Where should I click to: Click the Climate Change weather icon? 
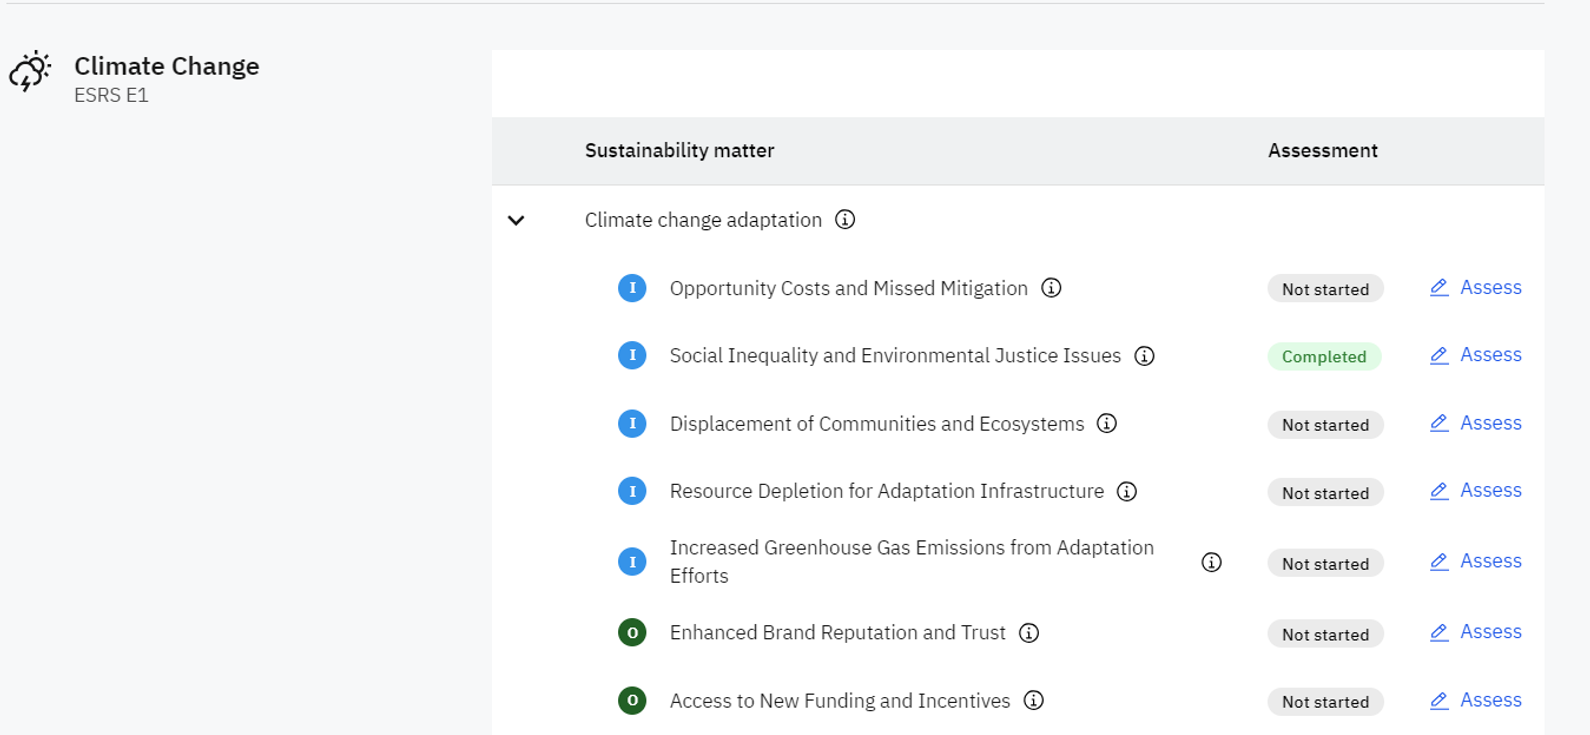click(x=30, y=71)
